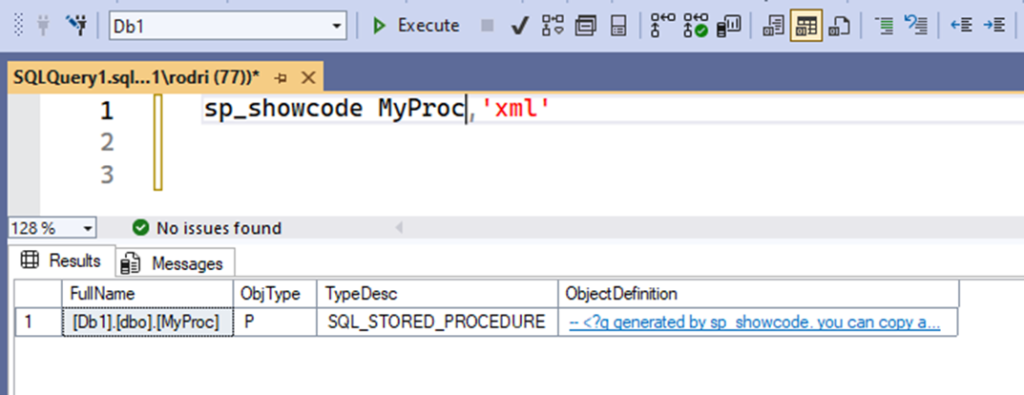Click line number 3 in the editor

tap(106, 174)
